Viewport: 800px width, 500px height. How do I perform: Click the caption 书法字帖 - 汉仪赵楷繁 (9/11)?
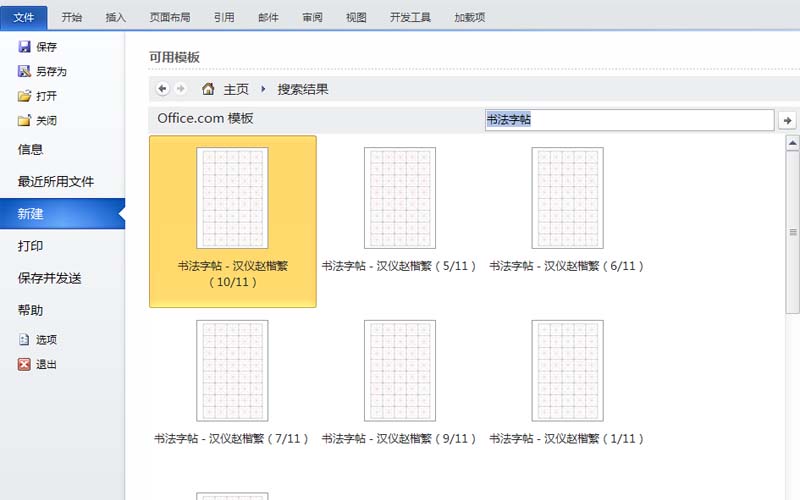coord(399,438)
